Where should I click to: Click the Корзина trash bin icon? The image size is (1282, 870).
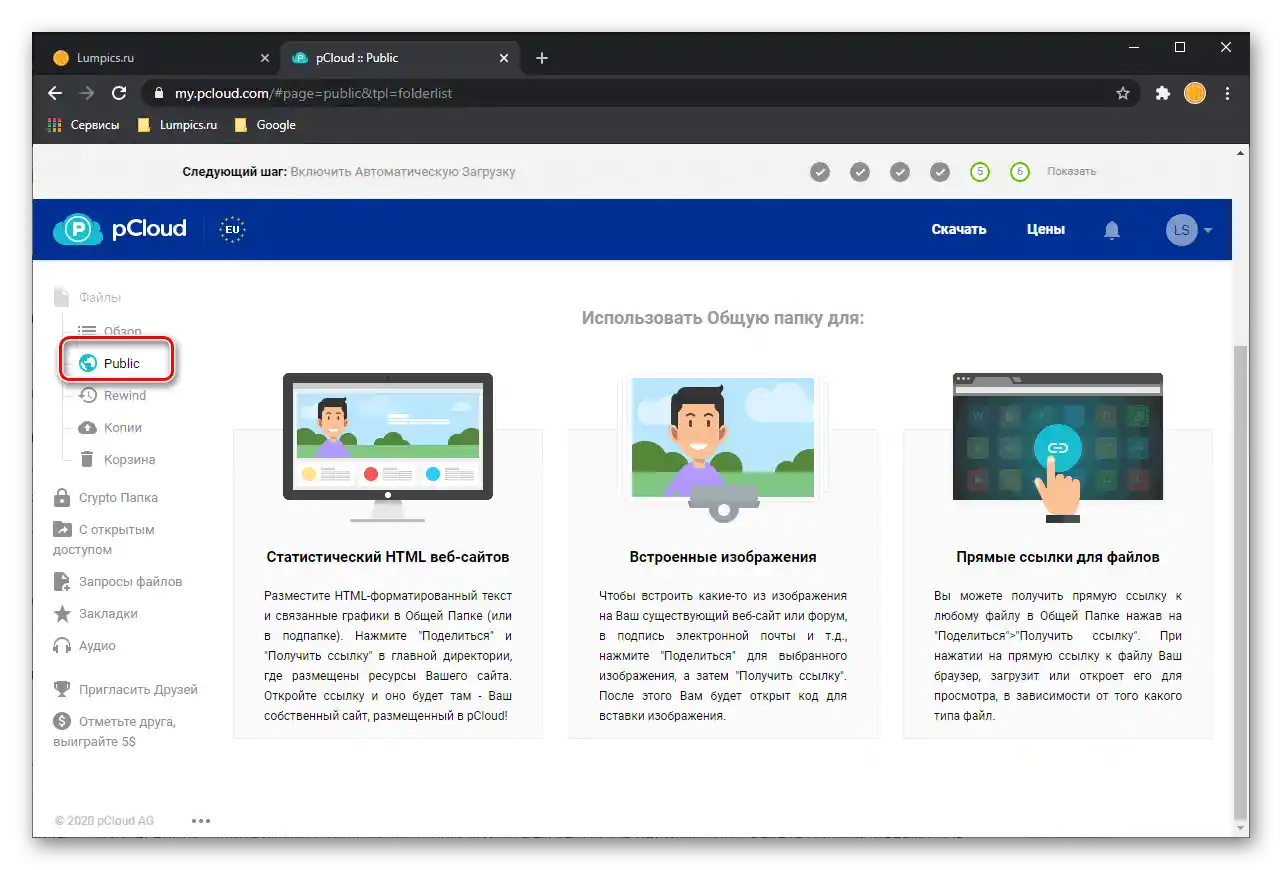(87, 460)
